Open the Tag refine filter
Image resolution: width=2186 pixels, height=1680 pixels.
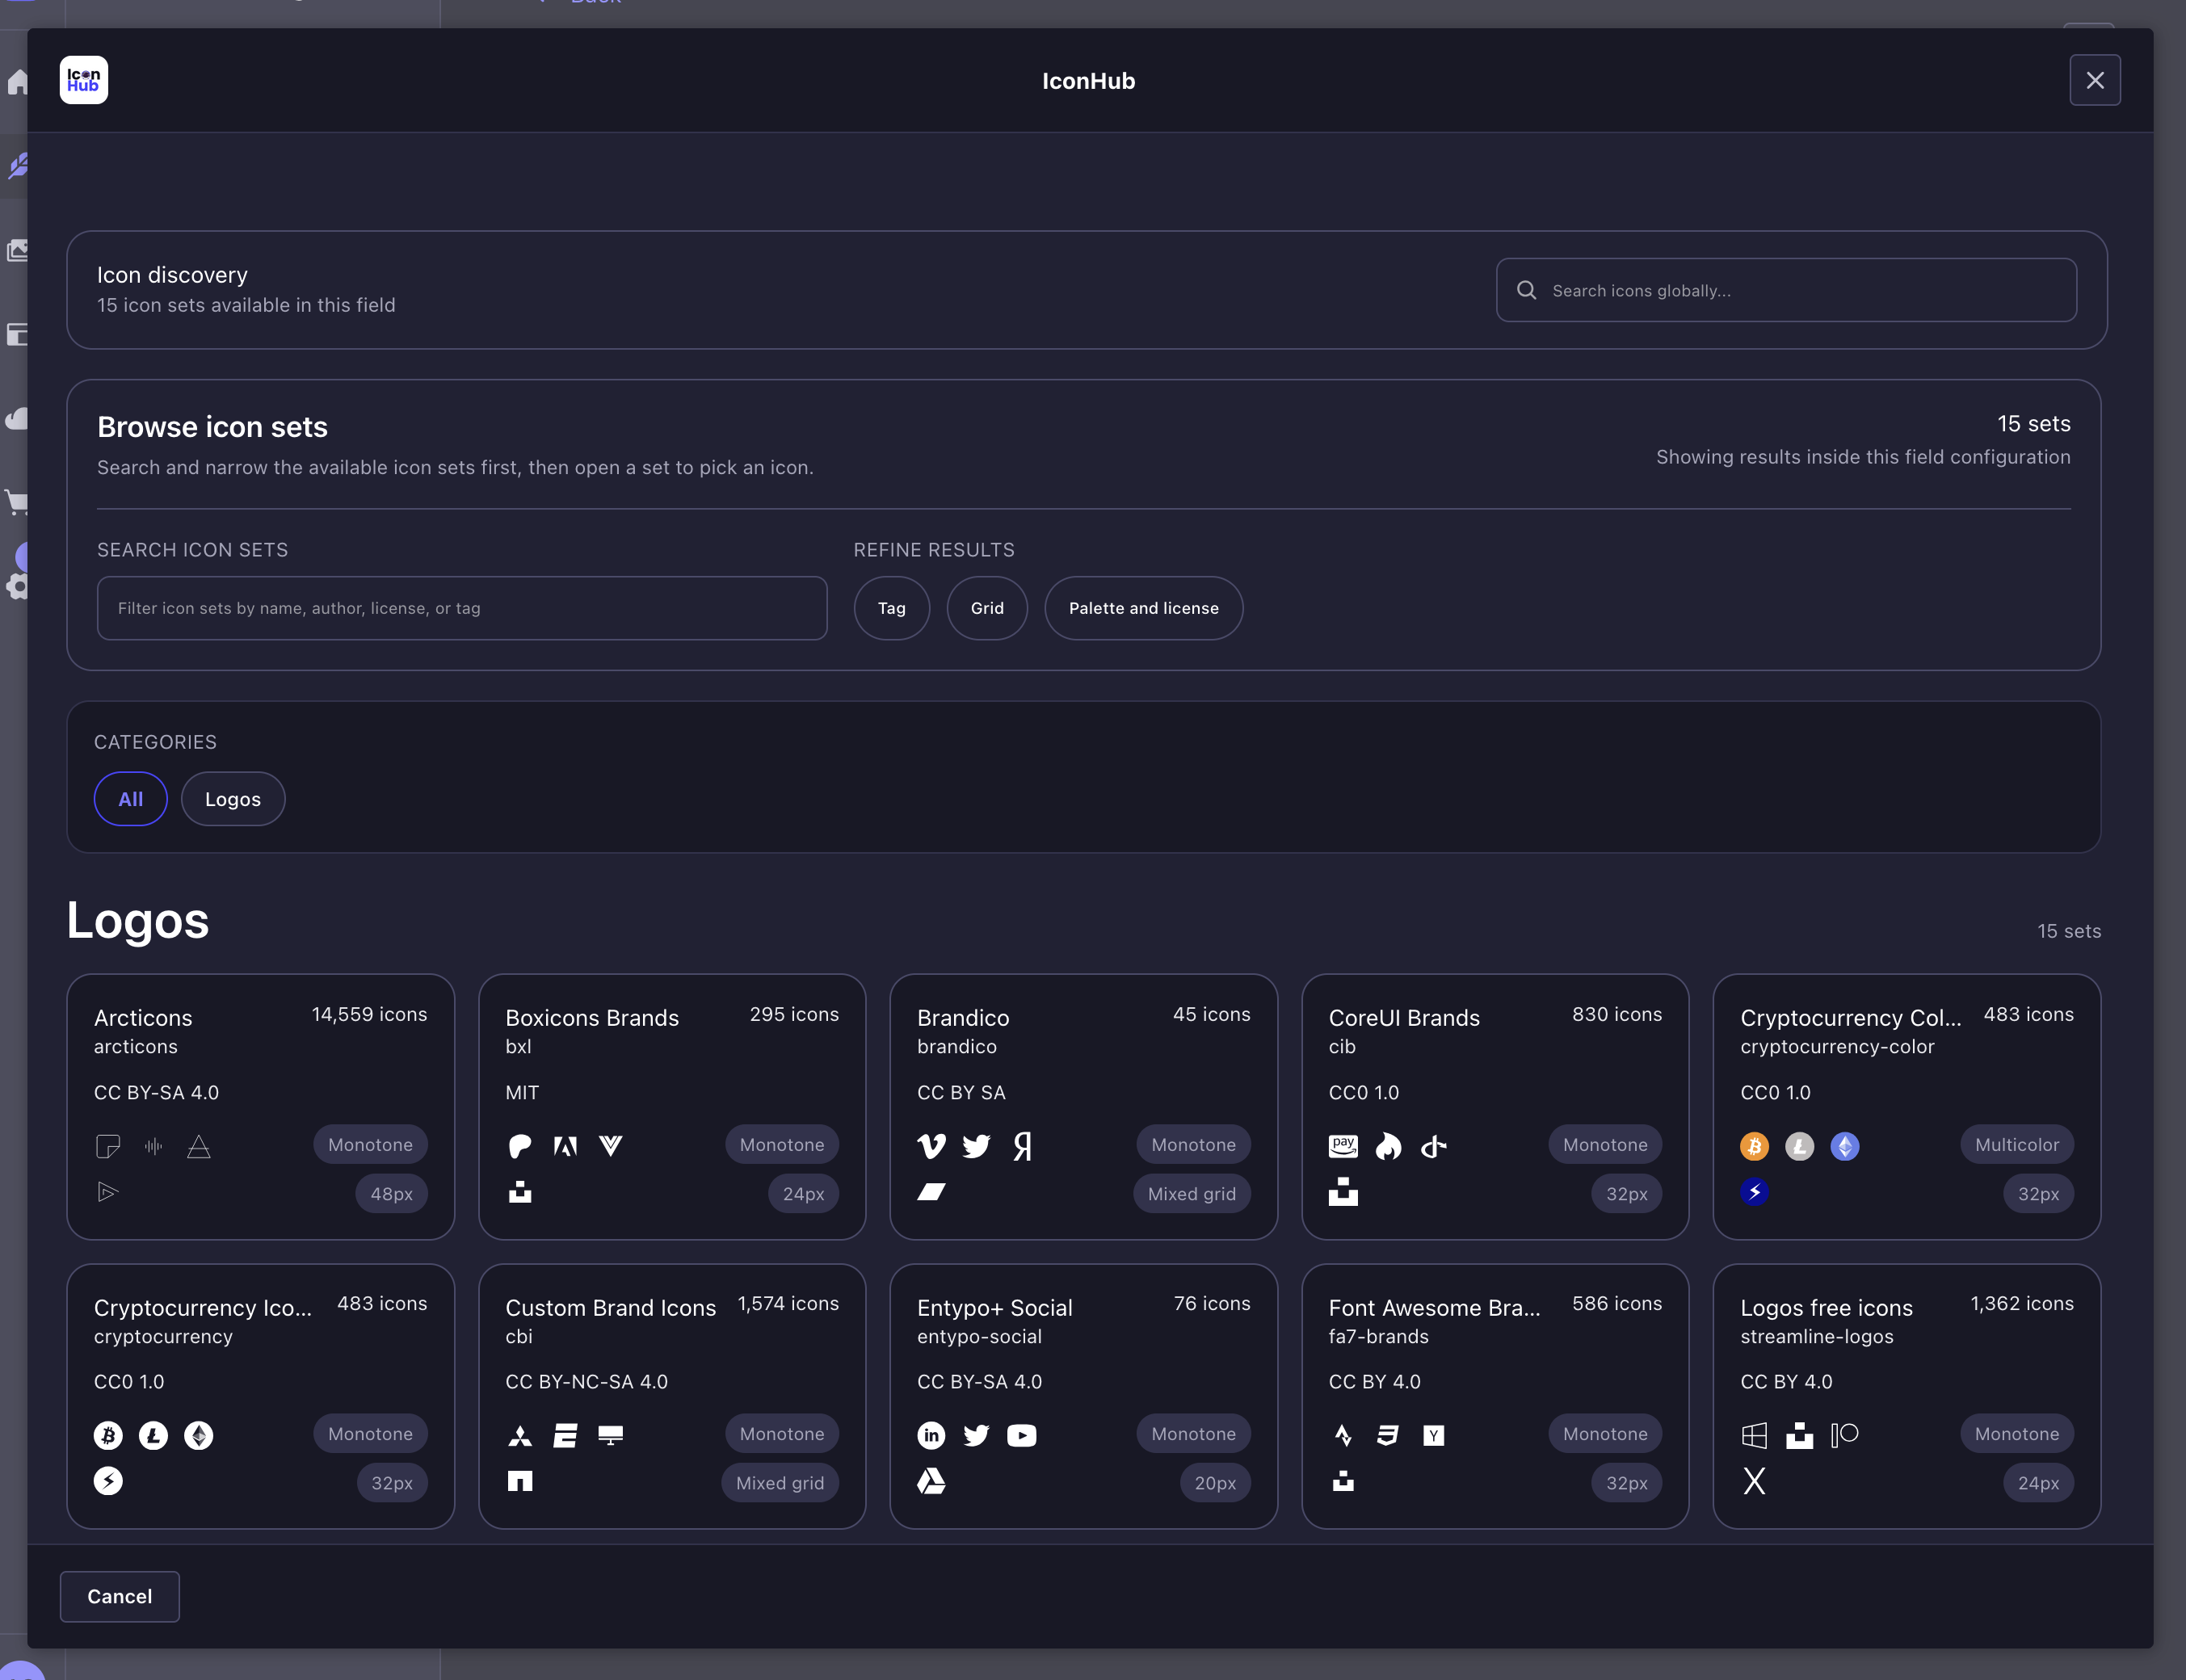point(892,608)
